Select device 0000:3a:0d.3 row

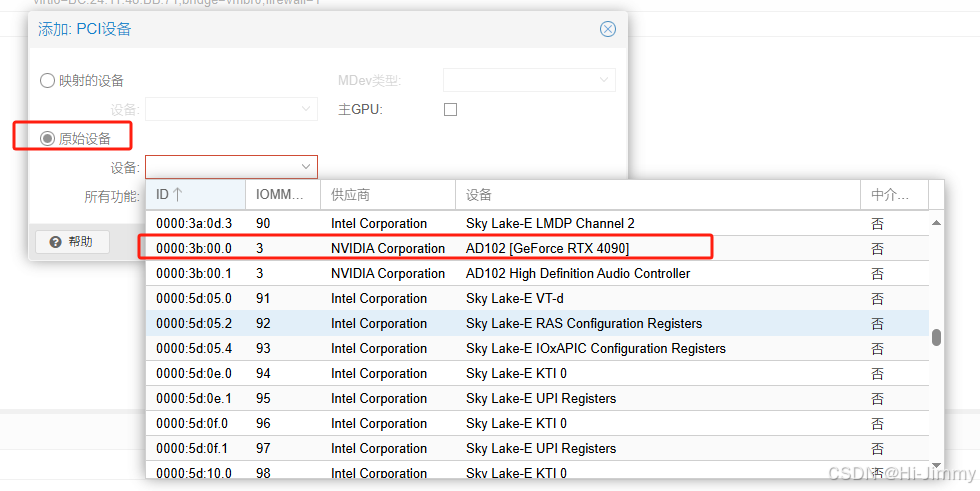click(x=538, y=224)
